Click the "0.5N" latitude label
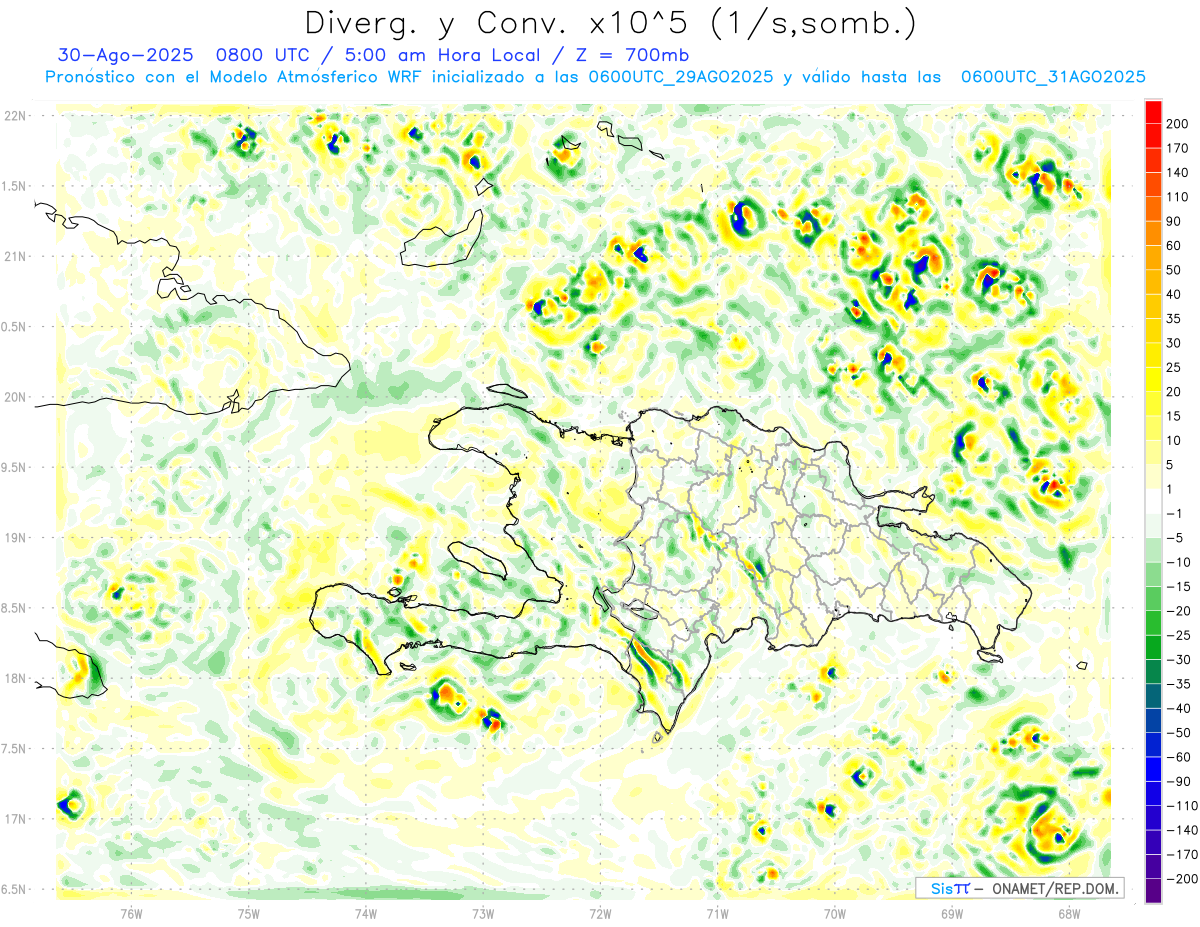This screenshot has height=927, width=1200. [15, 327]
